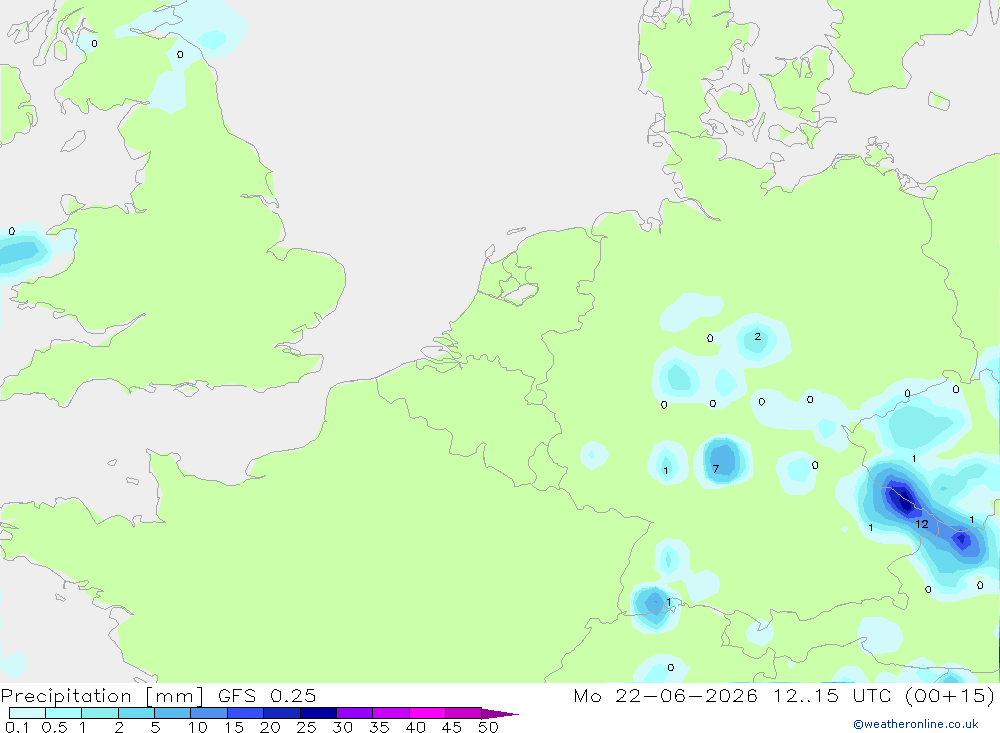Click the '12' precipitation value on the map
This screenshot has width=1000, height=733.
click(x=922, y=524)
